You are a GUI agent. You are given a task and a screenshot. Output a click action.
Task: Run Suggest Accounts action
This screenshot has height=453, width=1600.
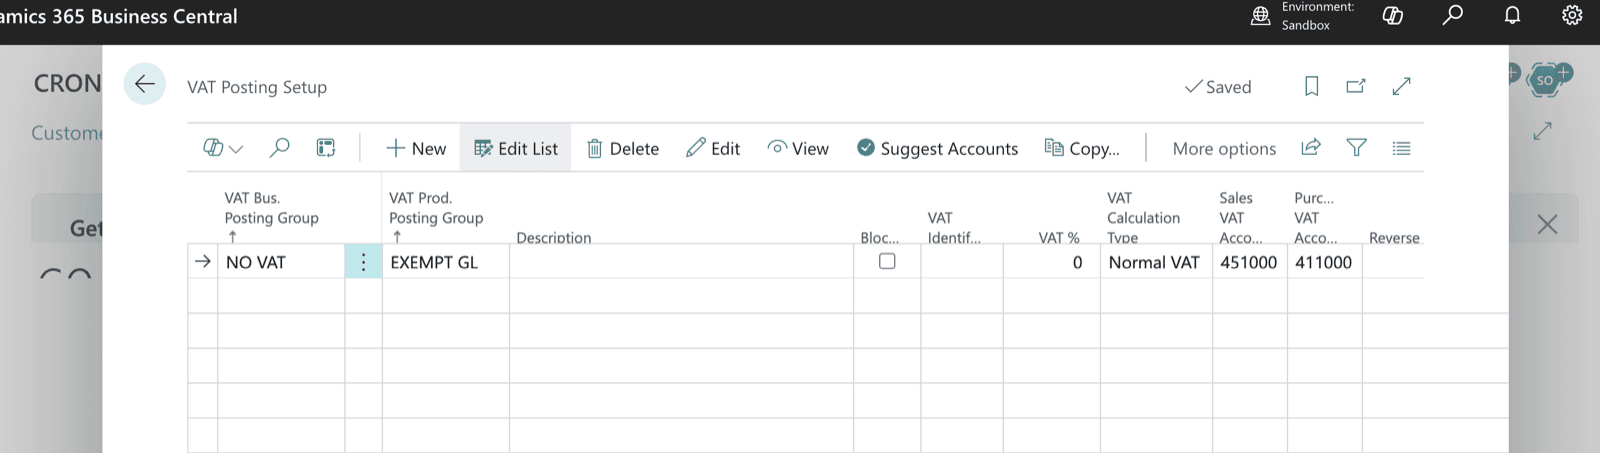tap(938, 148)
